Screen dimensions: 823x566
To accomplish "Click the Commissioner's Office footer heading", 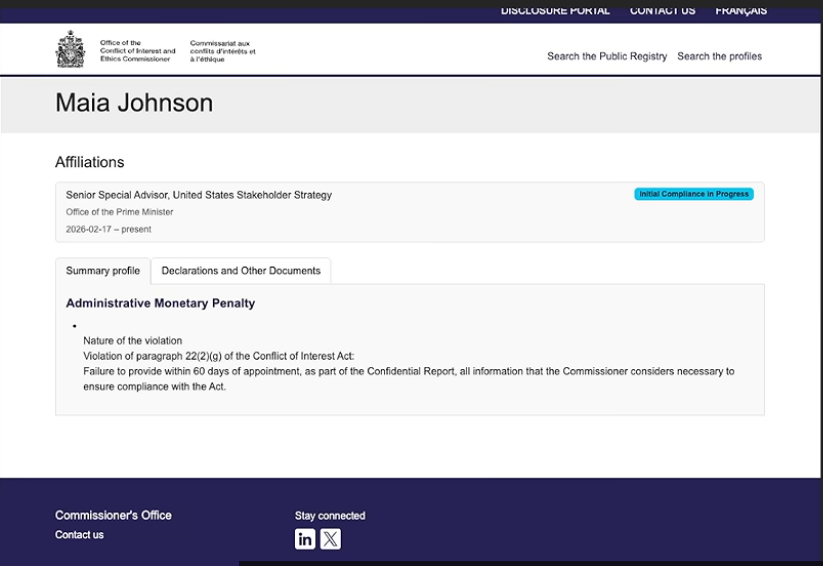I will [x=113, y=516].
